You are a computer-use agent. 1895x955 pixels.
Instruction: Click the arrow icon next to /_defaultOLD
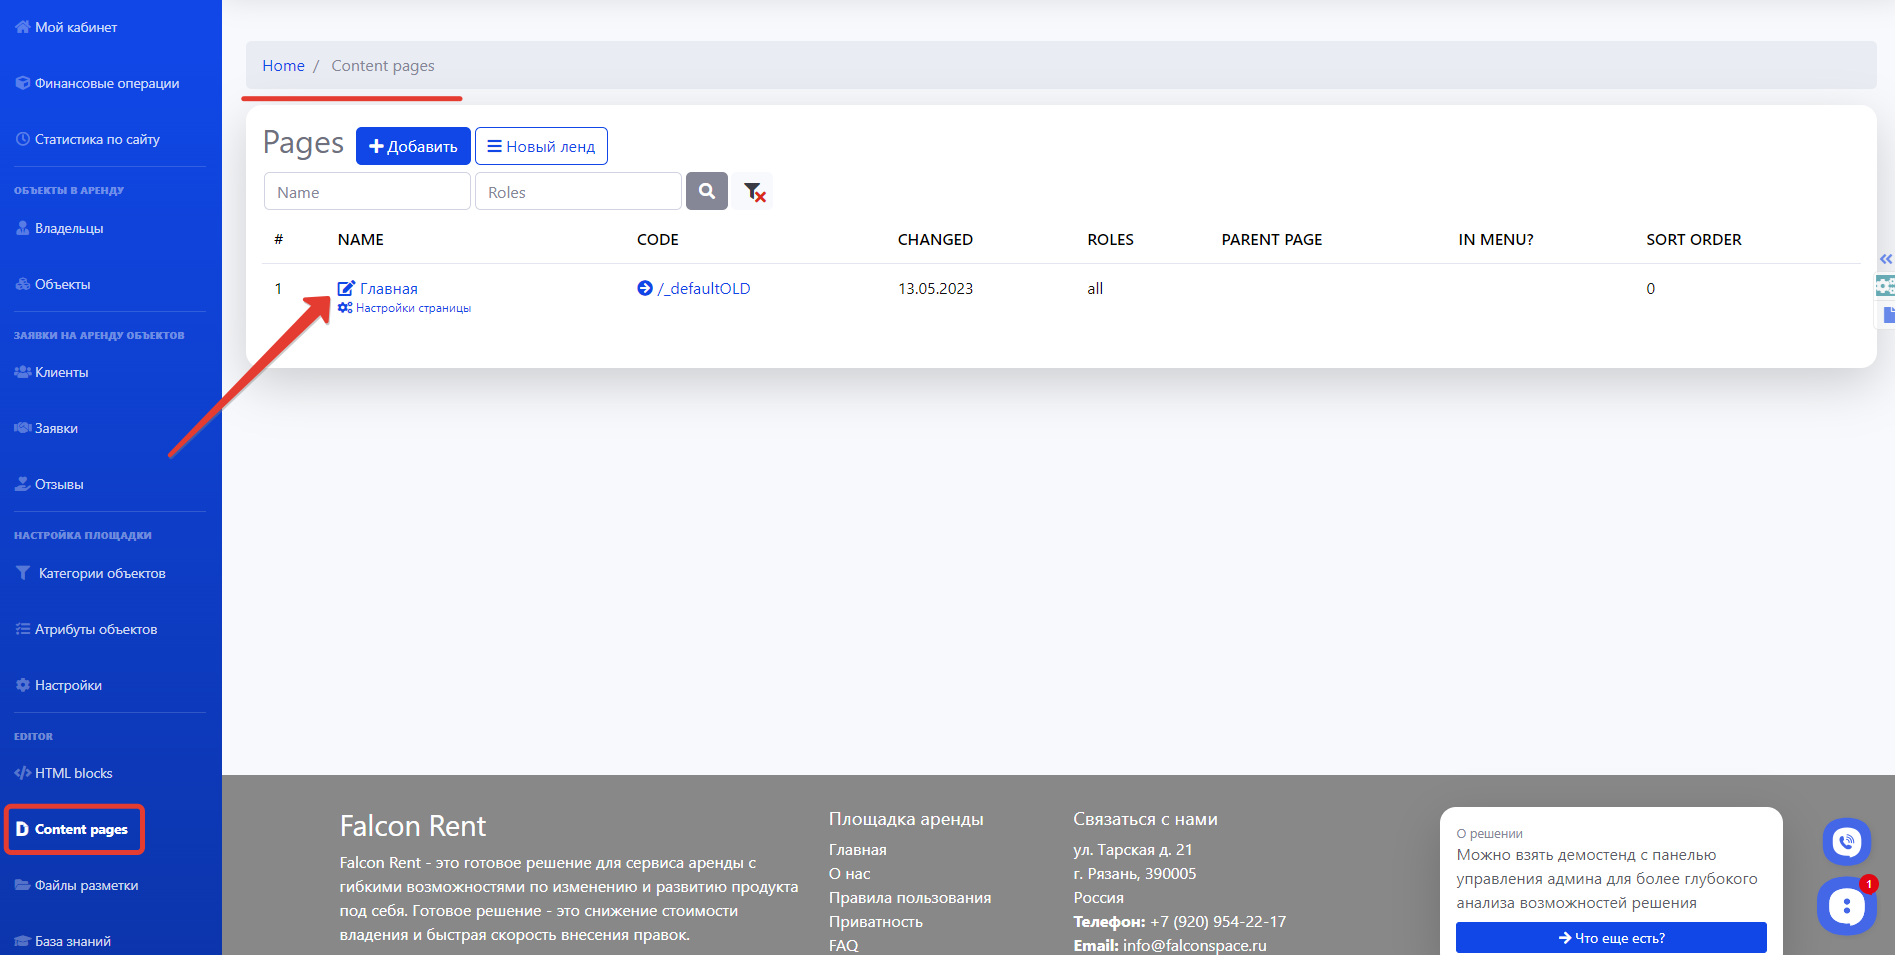click(x=645, y=288)
